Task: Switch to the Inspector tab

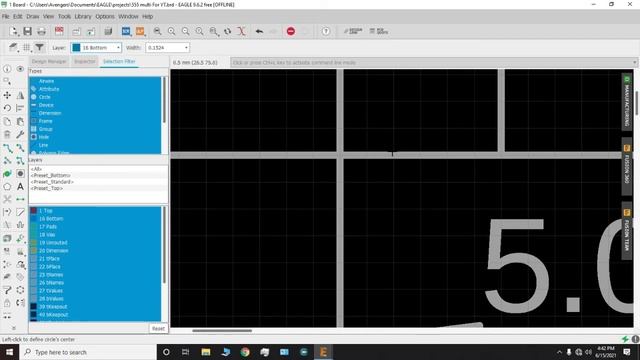Action: (x=84, y=61)
